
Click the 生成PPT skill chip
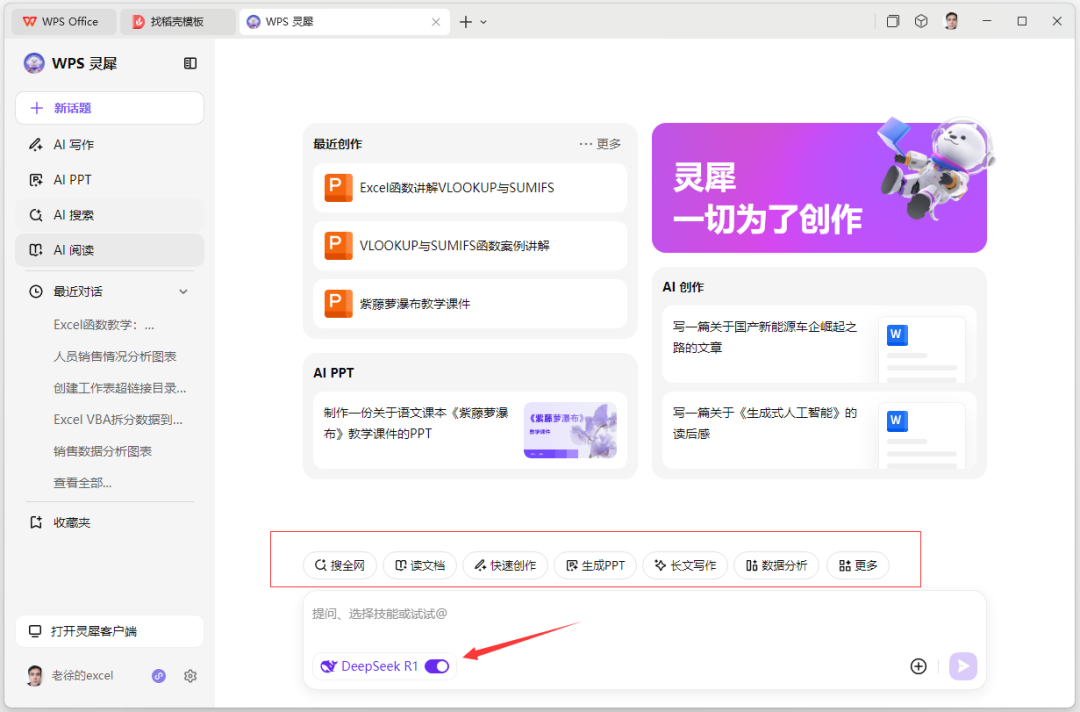595,565
